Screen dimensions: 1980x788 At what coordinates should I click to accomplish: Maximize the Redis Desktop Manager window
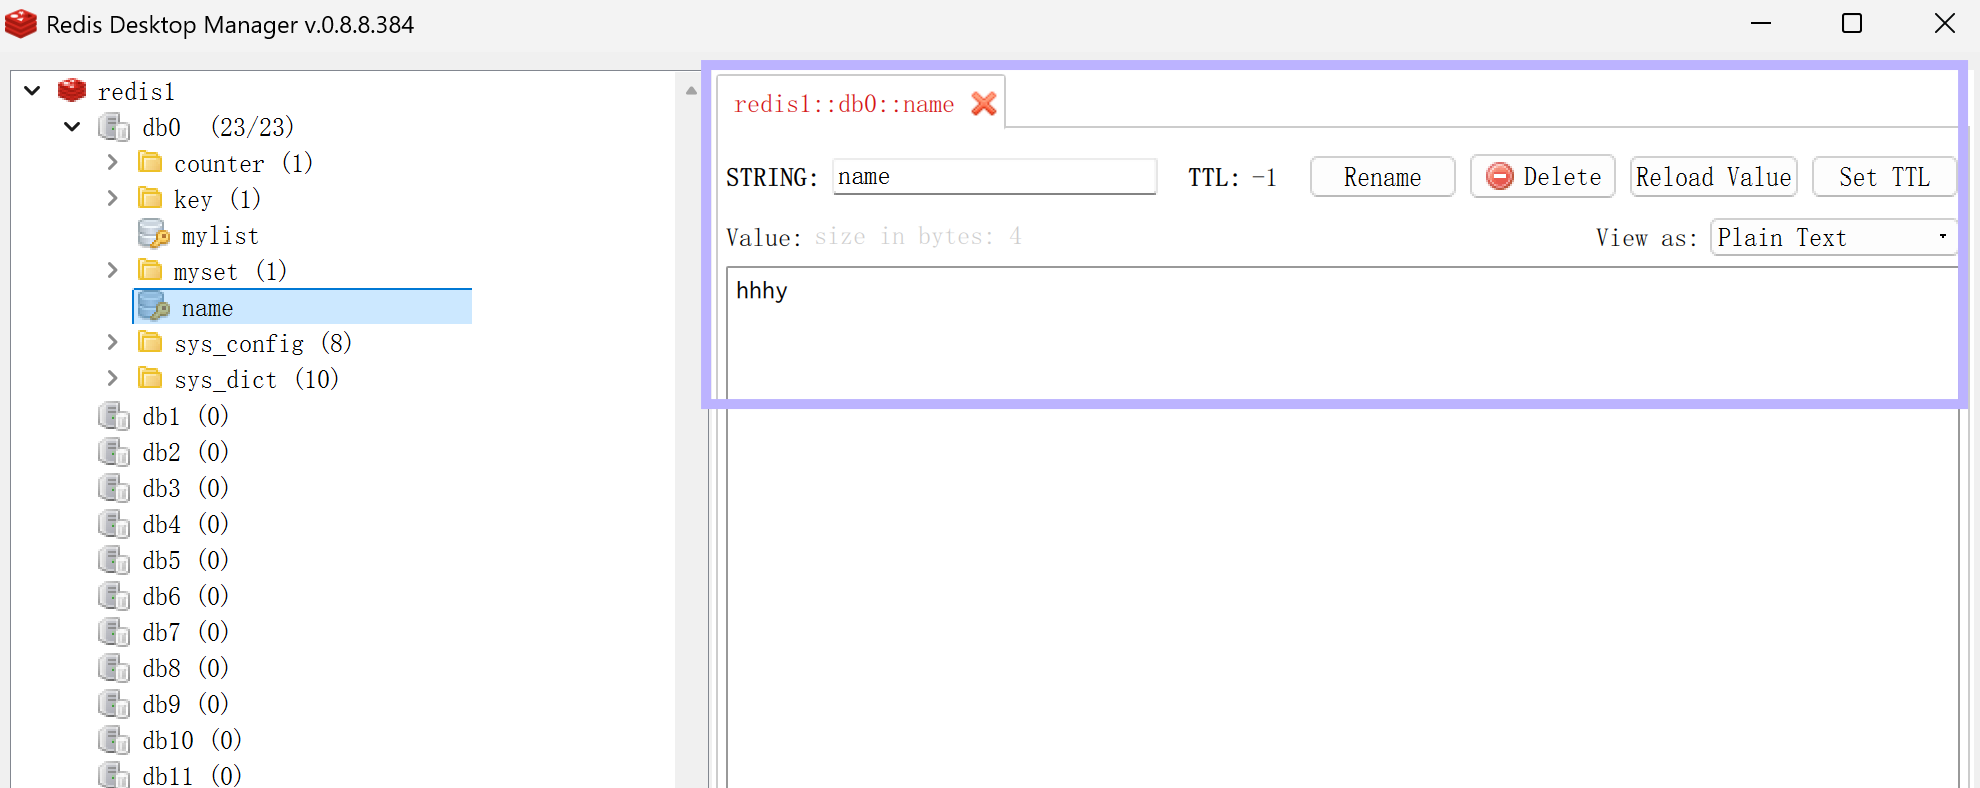pos(1852,23)
